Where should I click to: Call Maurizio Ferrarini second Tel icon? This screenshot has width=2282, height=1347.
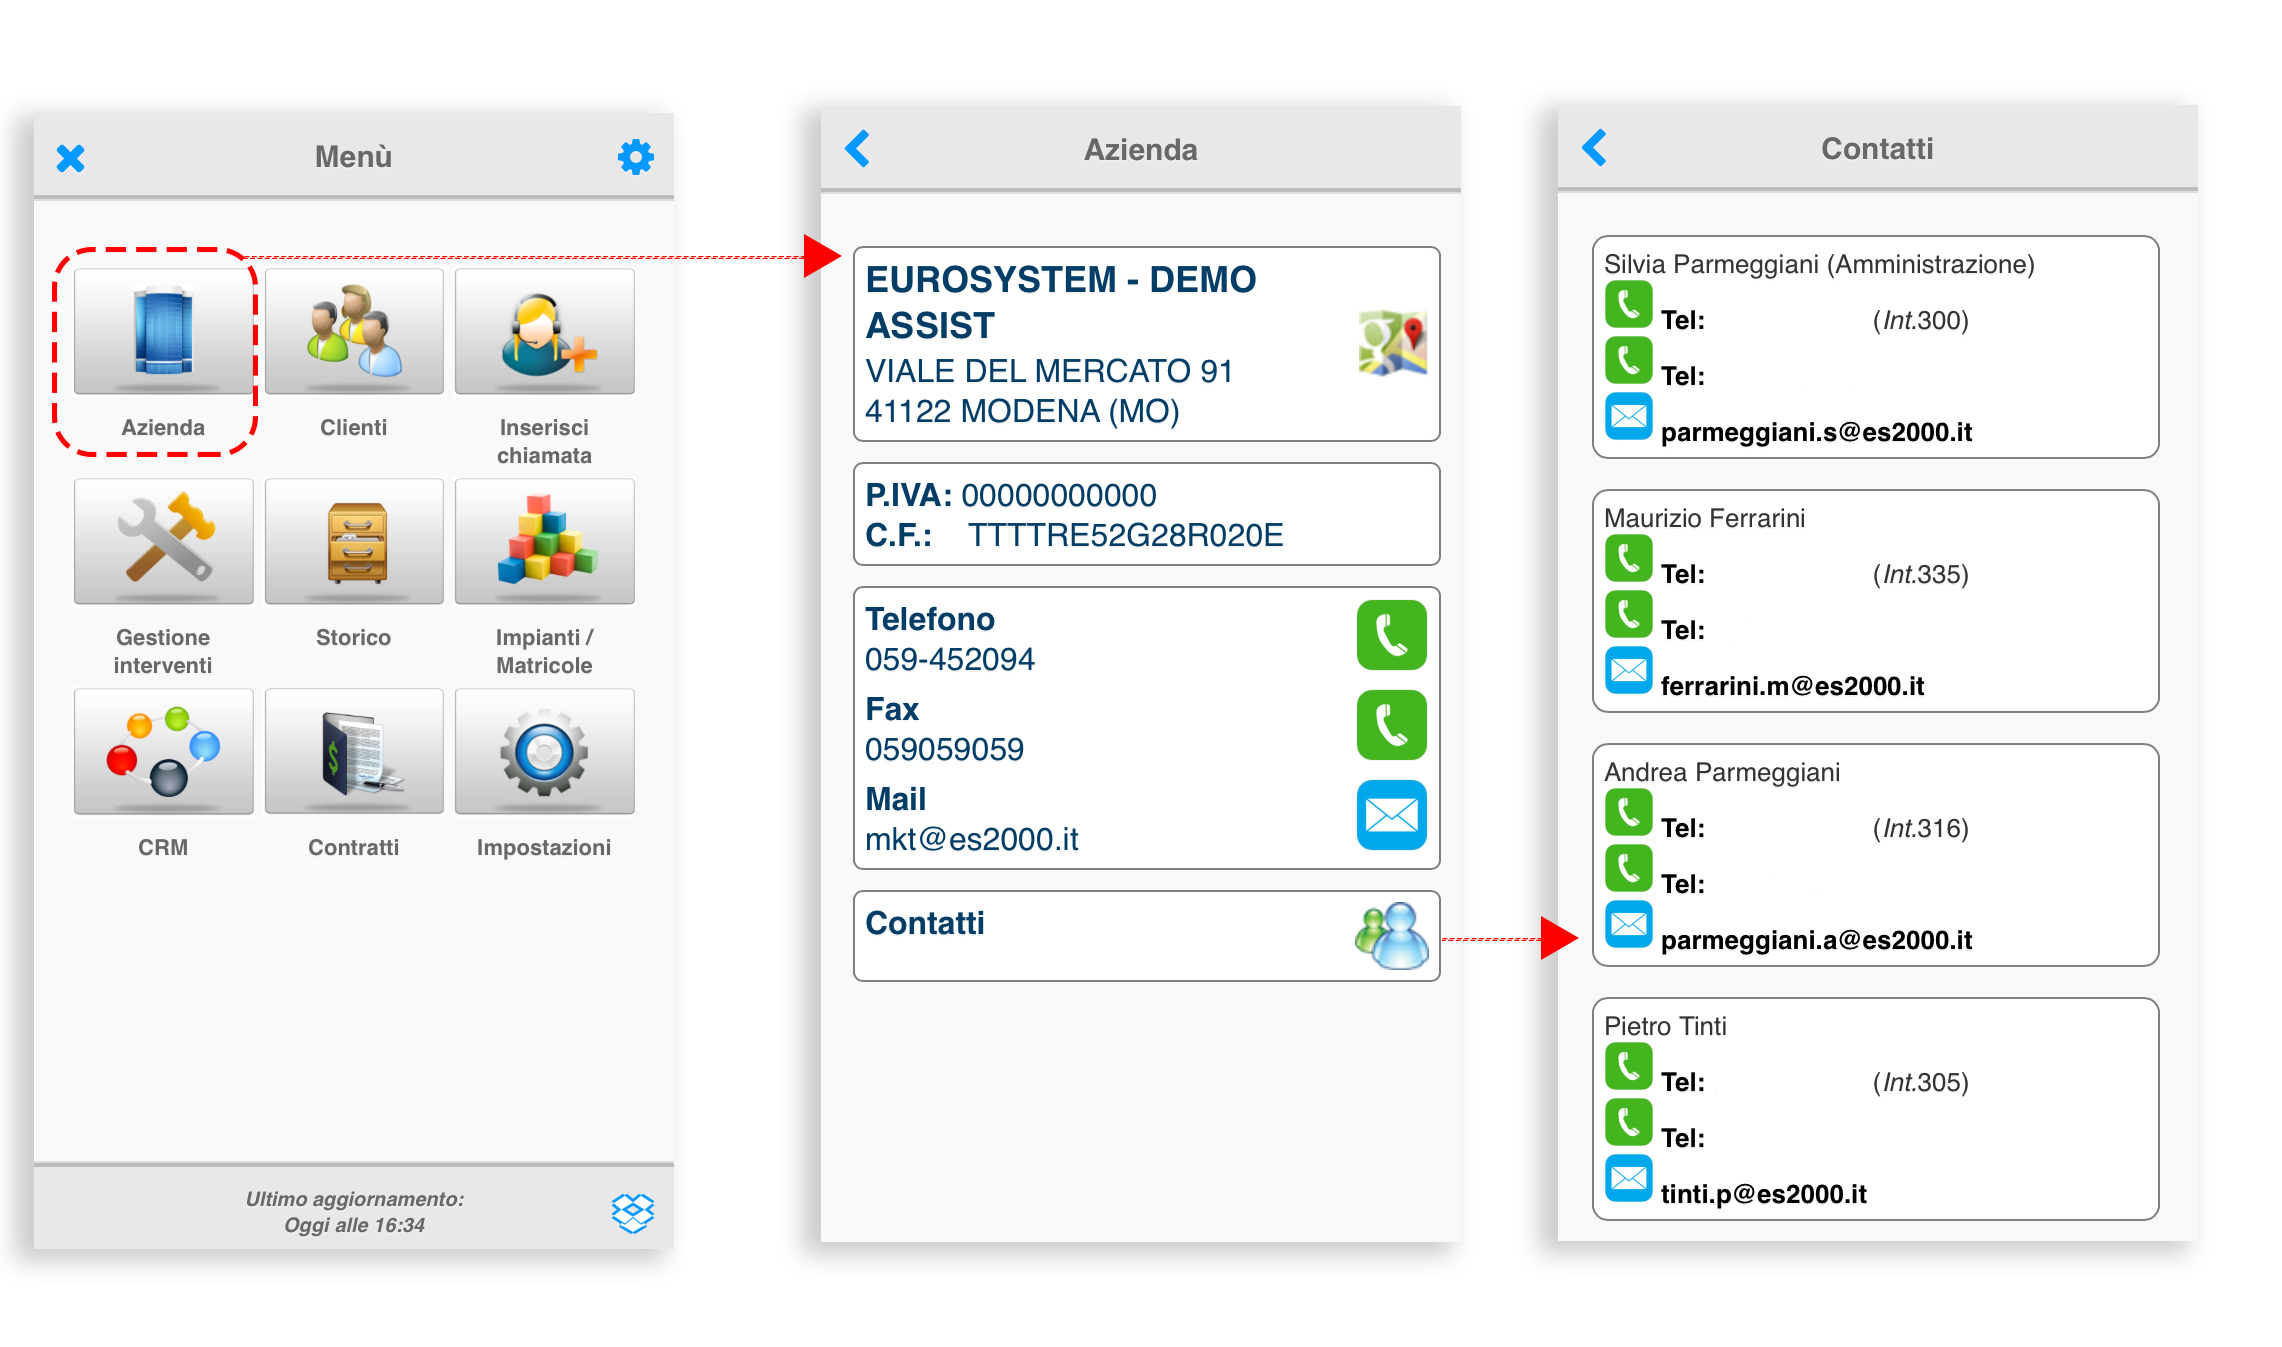[1628, 615]
